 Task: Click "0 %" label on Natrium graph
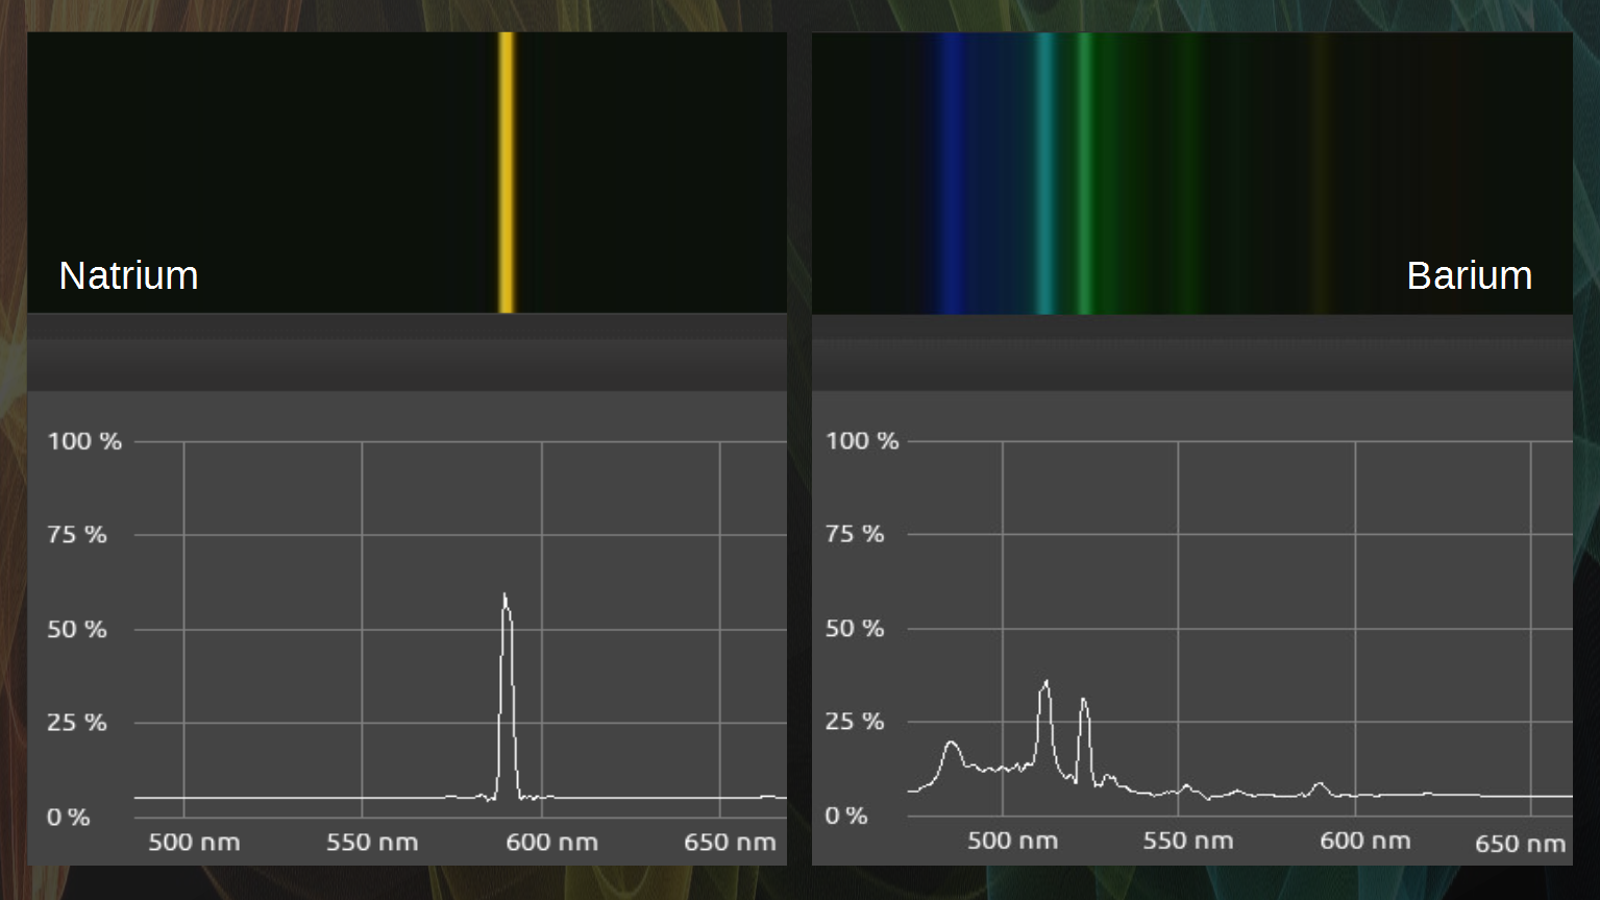click(x=69, y=817)
